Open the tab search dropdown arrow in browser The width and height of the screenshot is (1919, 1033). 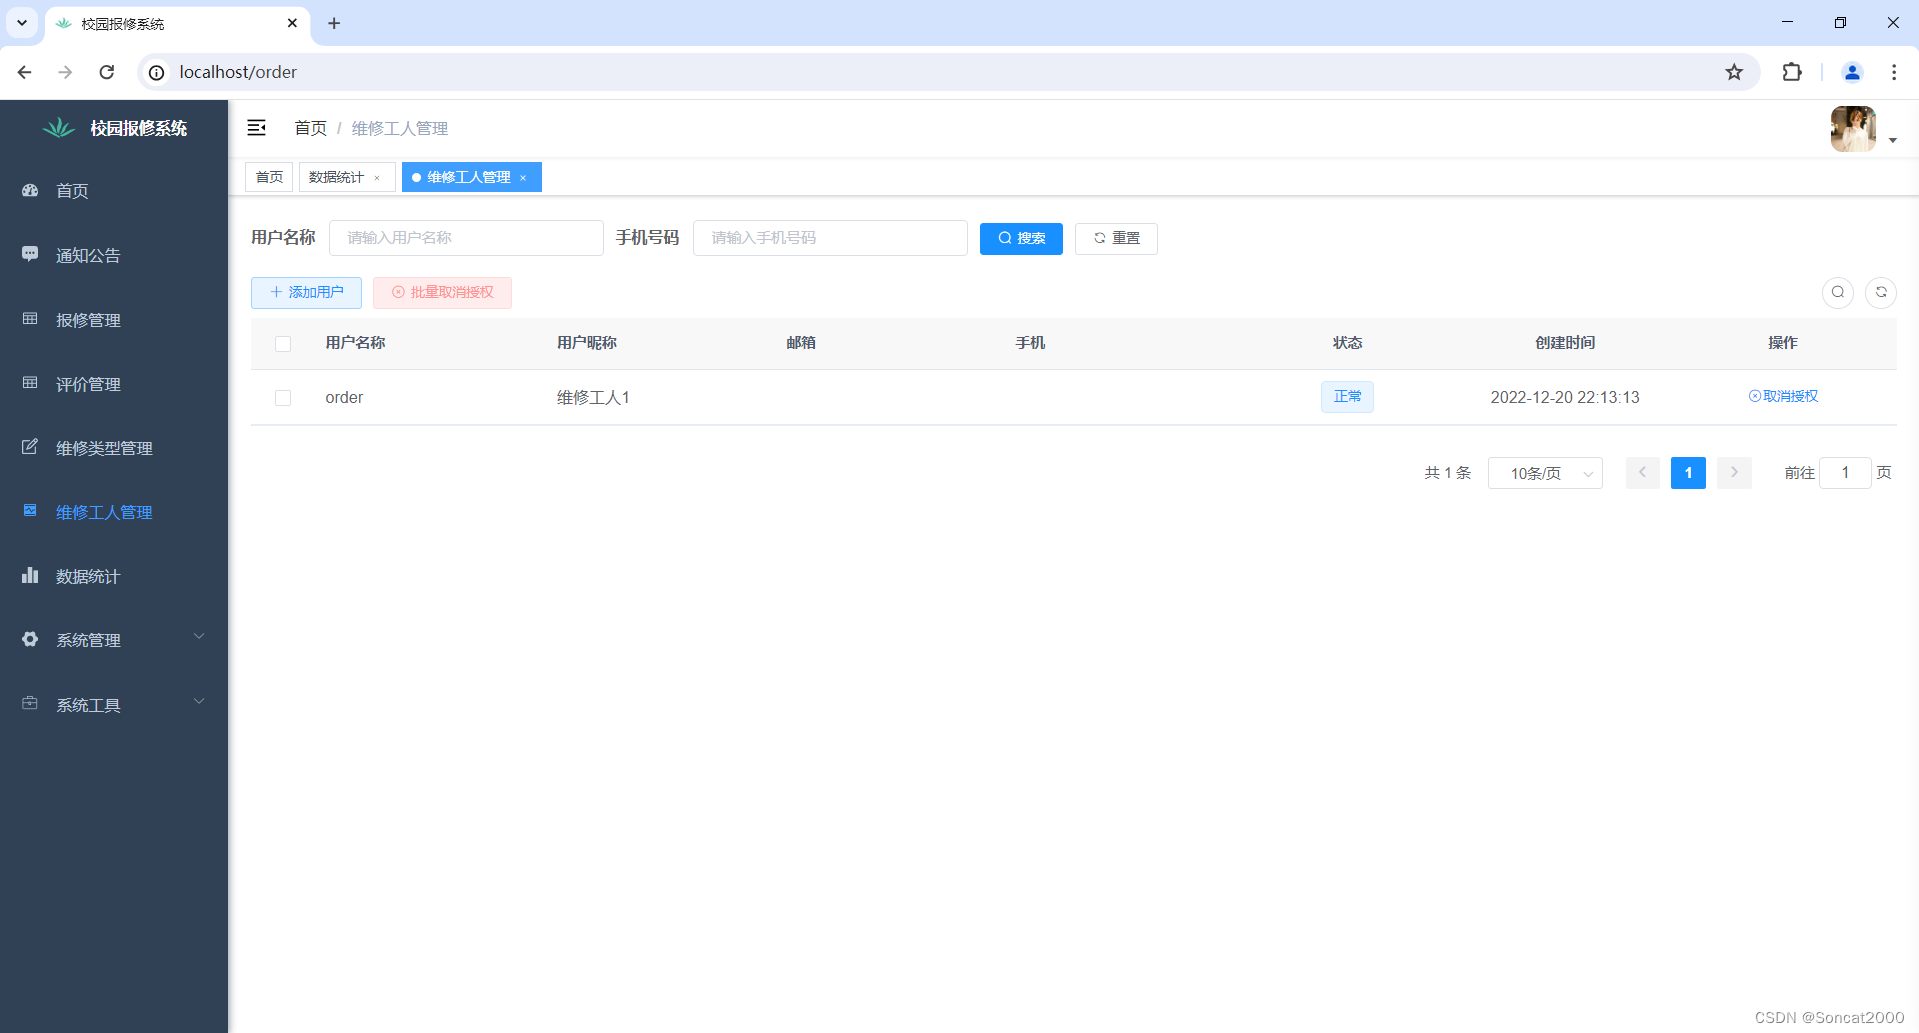tap(21, 22)
